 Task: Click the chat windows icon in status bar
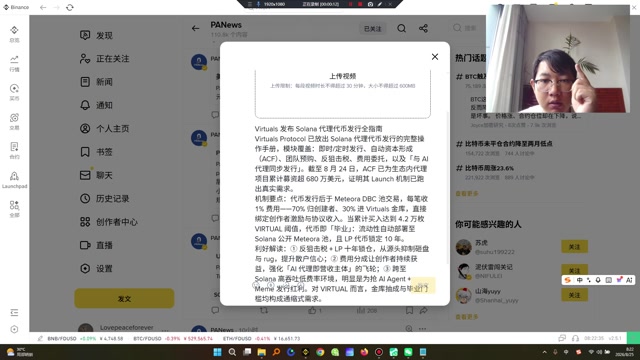click(x=562, y=338)
